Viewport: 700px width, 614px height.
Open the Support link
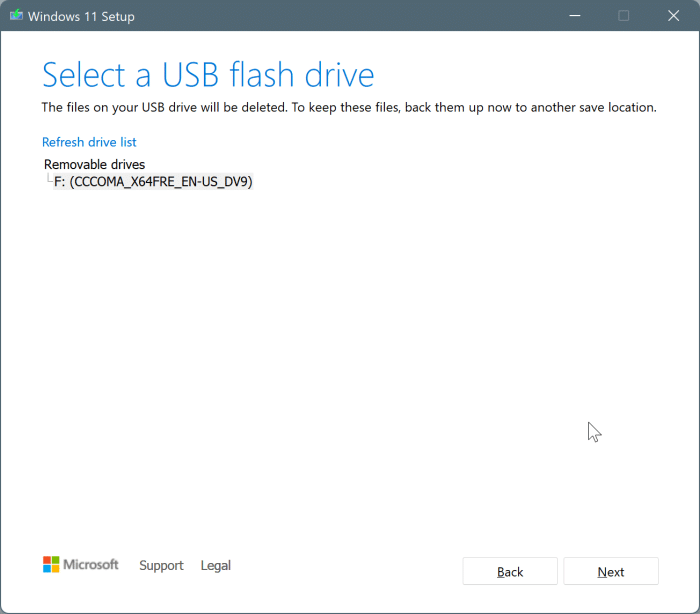click(161, 565)
